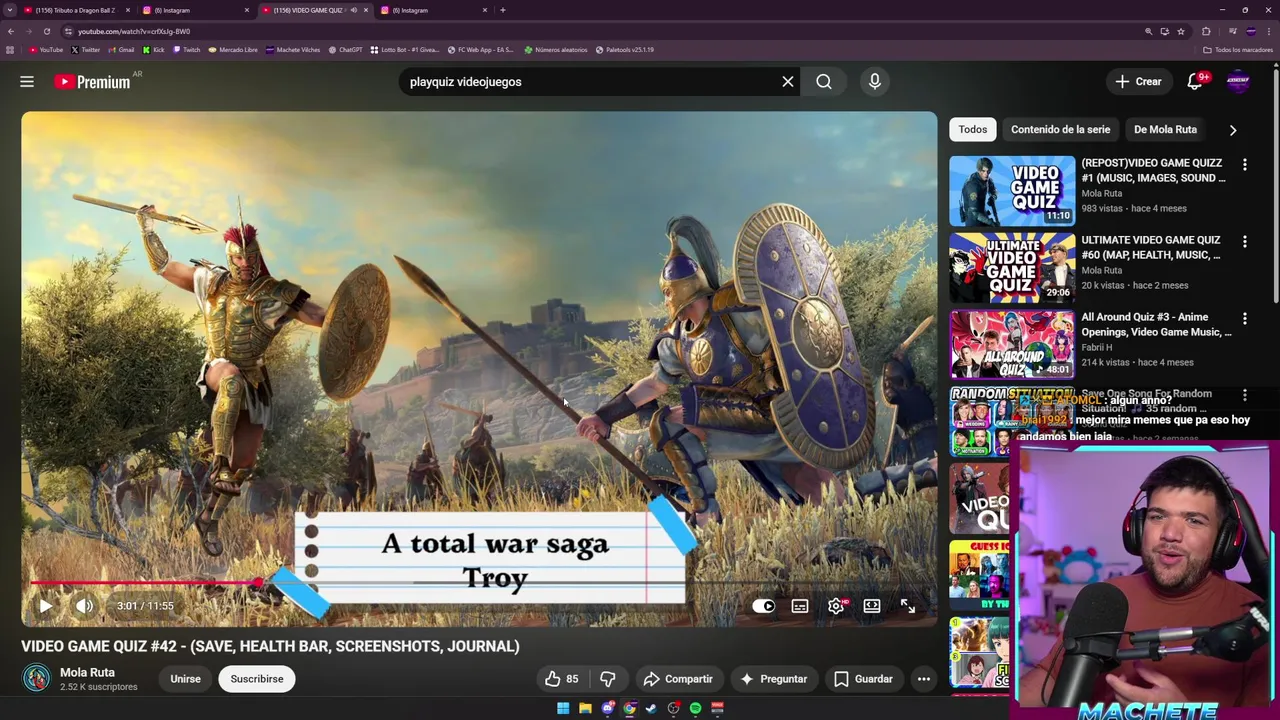Click the browser address bar URL
This screenshot has height=720, width=1280.
click(134, 31)
